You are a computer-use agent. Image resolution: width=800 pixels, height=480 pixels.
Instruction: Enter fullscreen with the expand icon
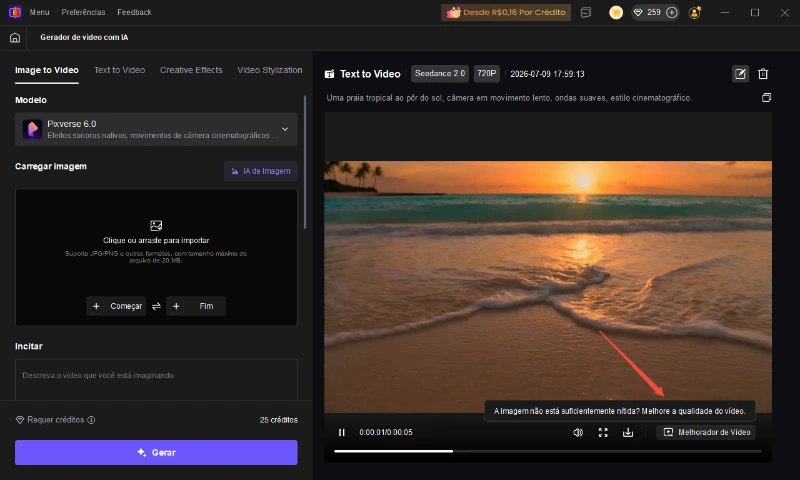[x=603, y=433]
